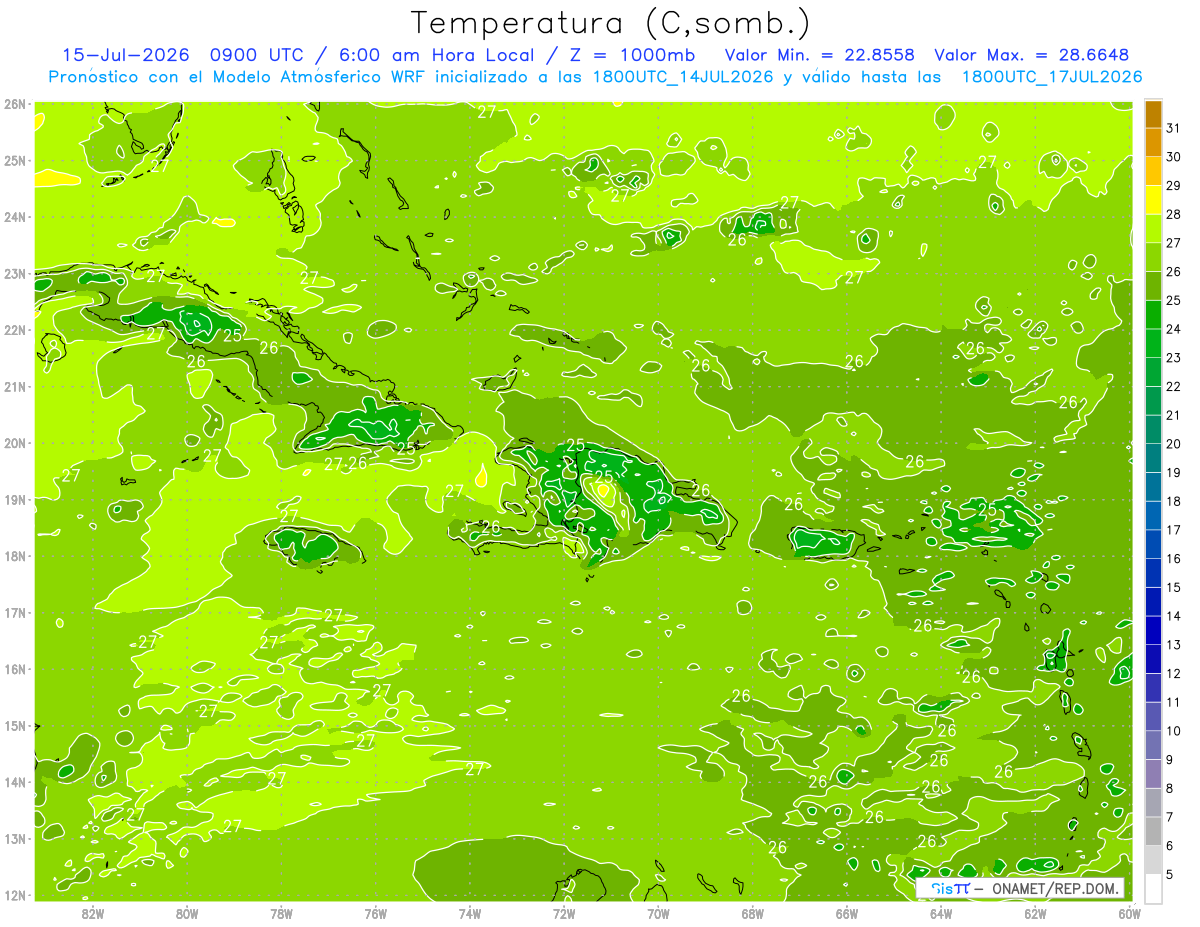Click the '23N' latitude axis label
This screenshot has width=1200, height=927.
point(15,273)
